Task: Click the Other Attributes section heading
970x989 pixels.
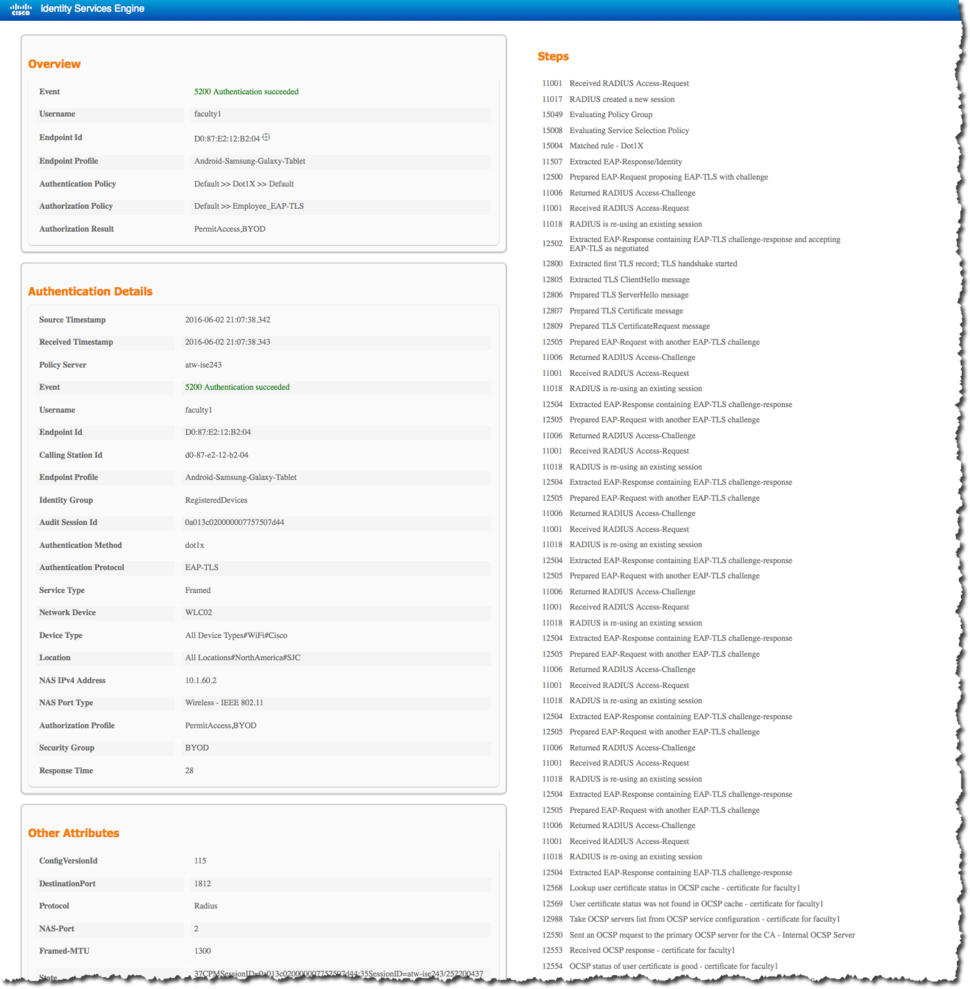Action: (x=73, y=833)
